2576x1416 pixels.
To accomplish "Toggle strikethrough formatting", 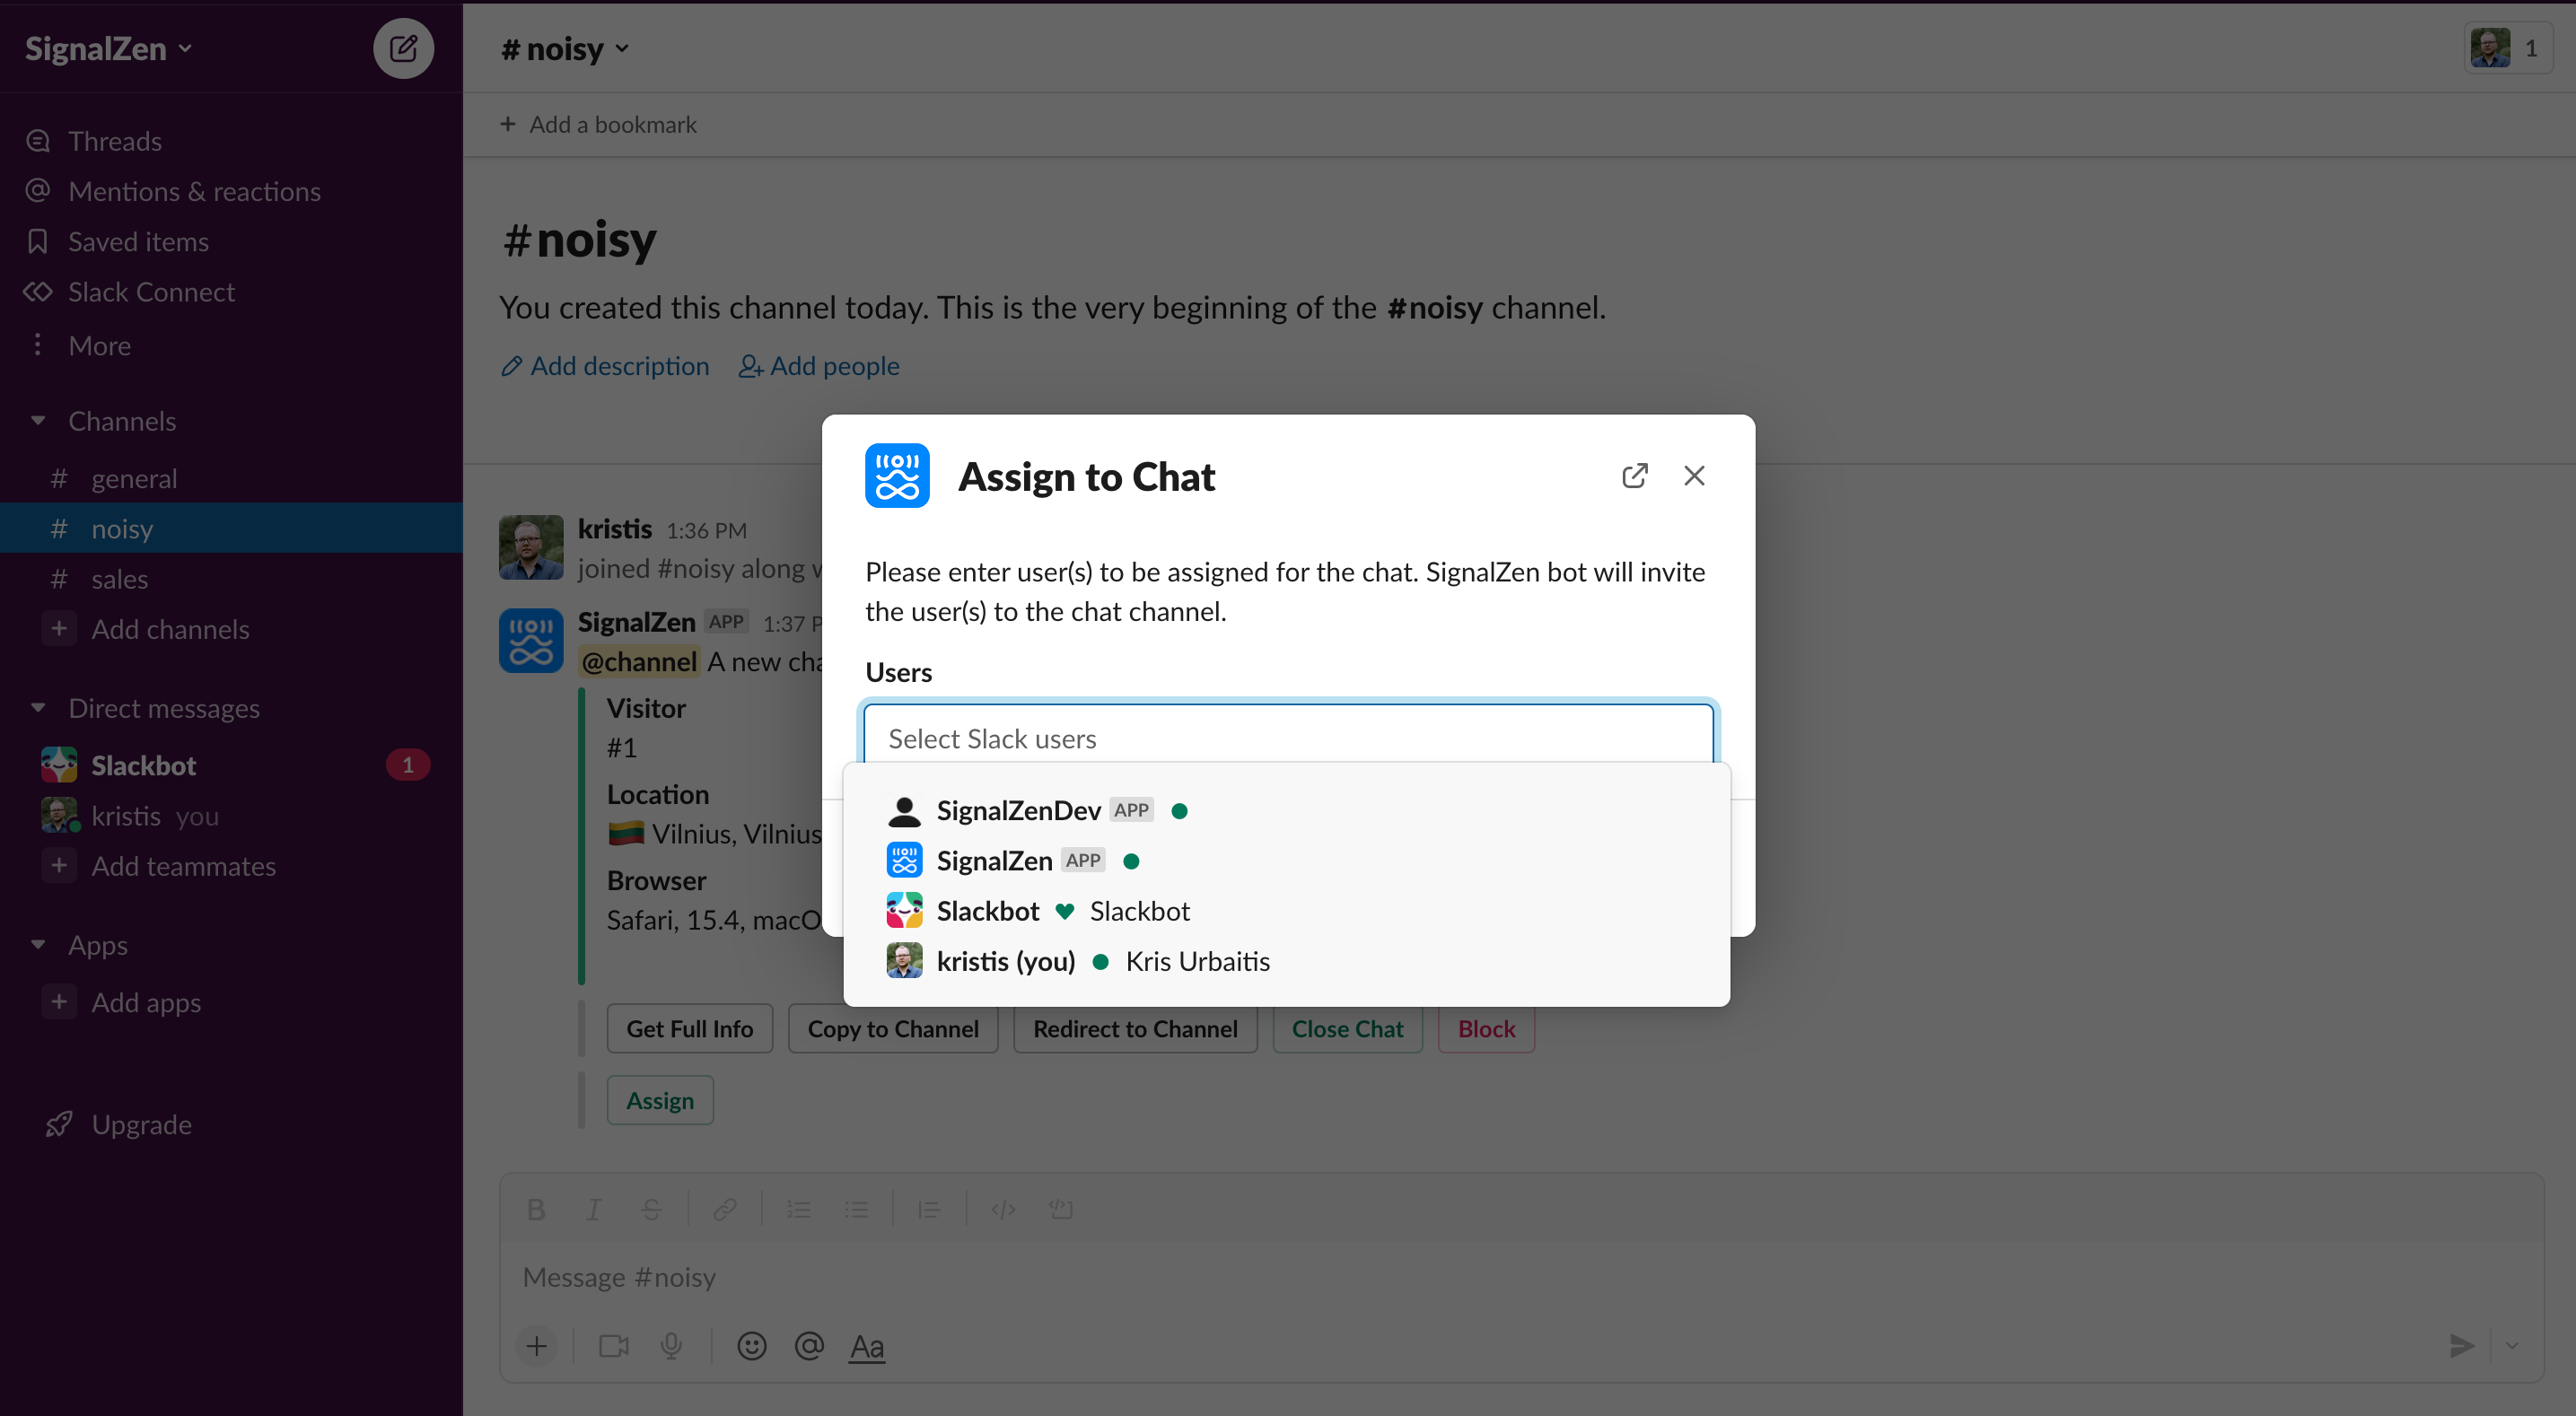I will coord(651,1209).
